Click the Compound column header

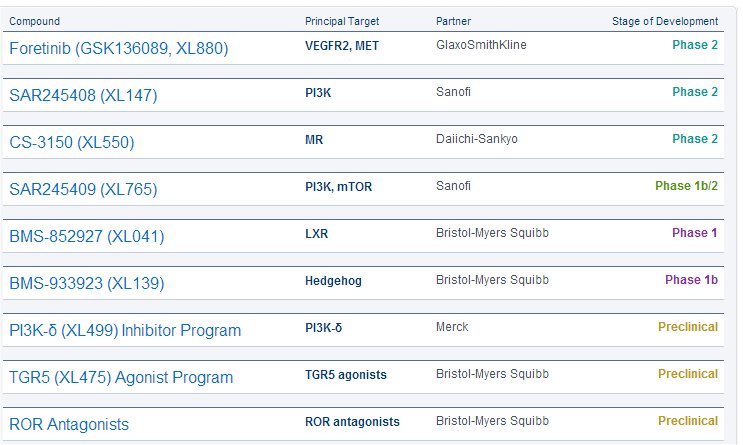pyautogui.click(x=35, y=21)
